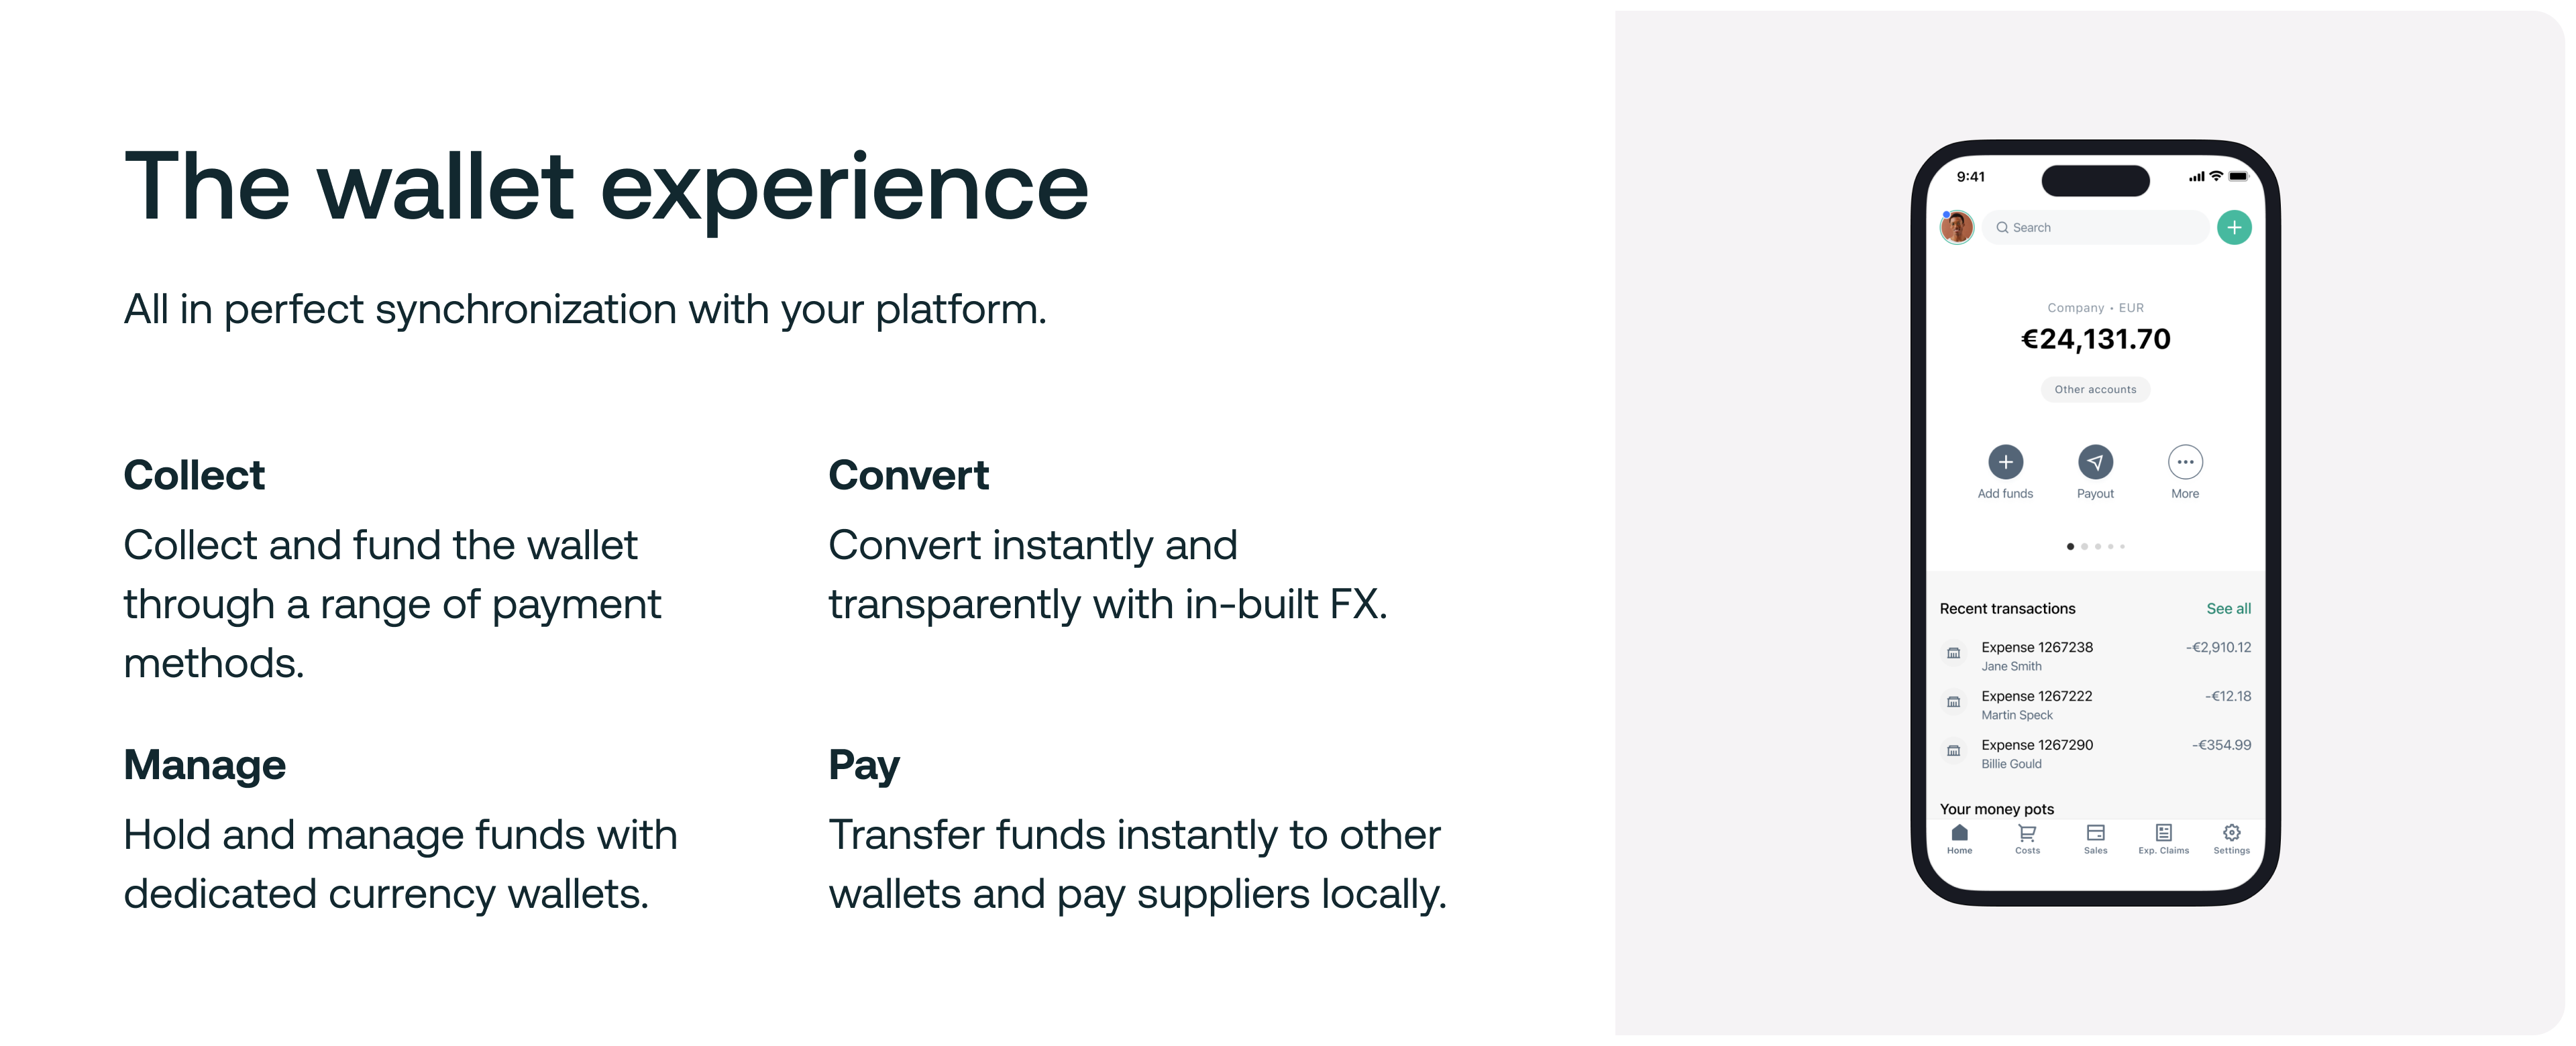This screenshot has width=2576, height=1046.
Task: Tap the Add funds plus icon
Action: (2005, 461)
